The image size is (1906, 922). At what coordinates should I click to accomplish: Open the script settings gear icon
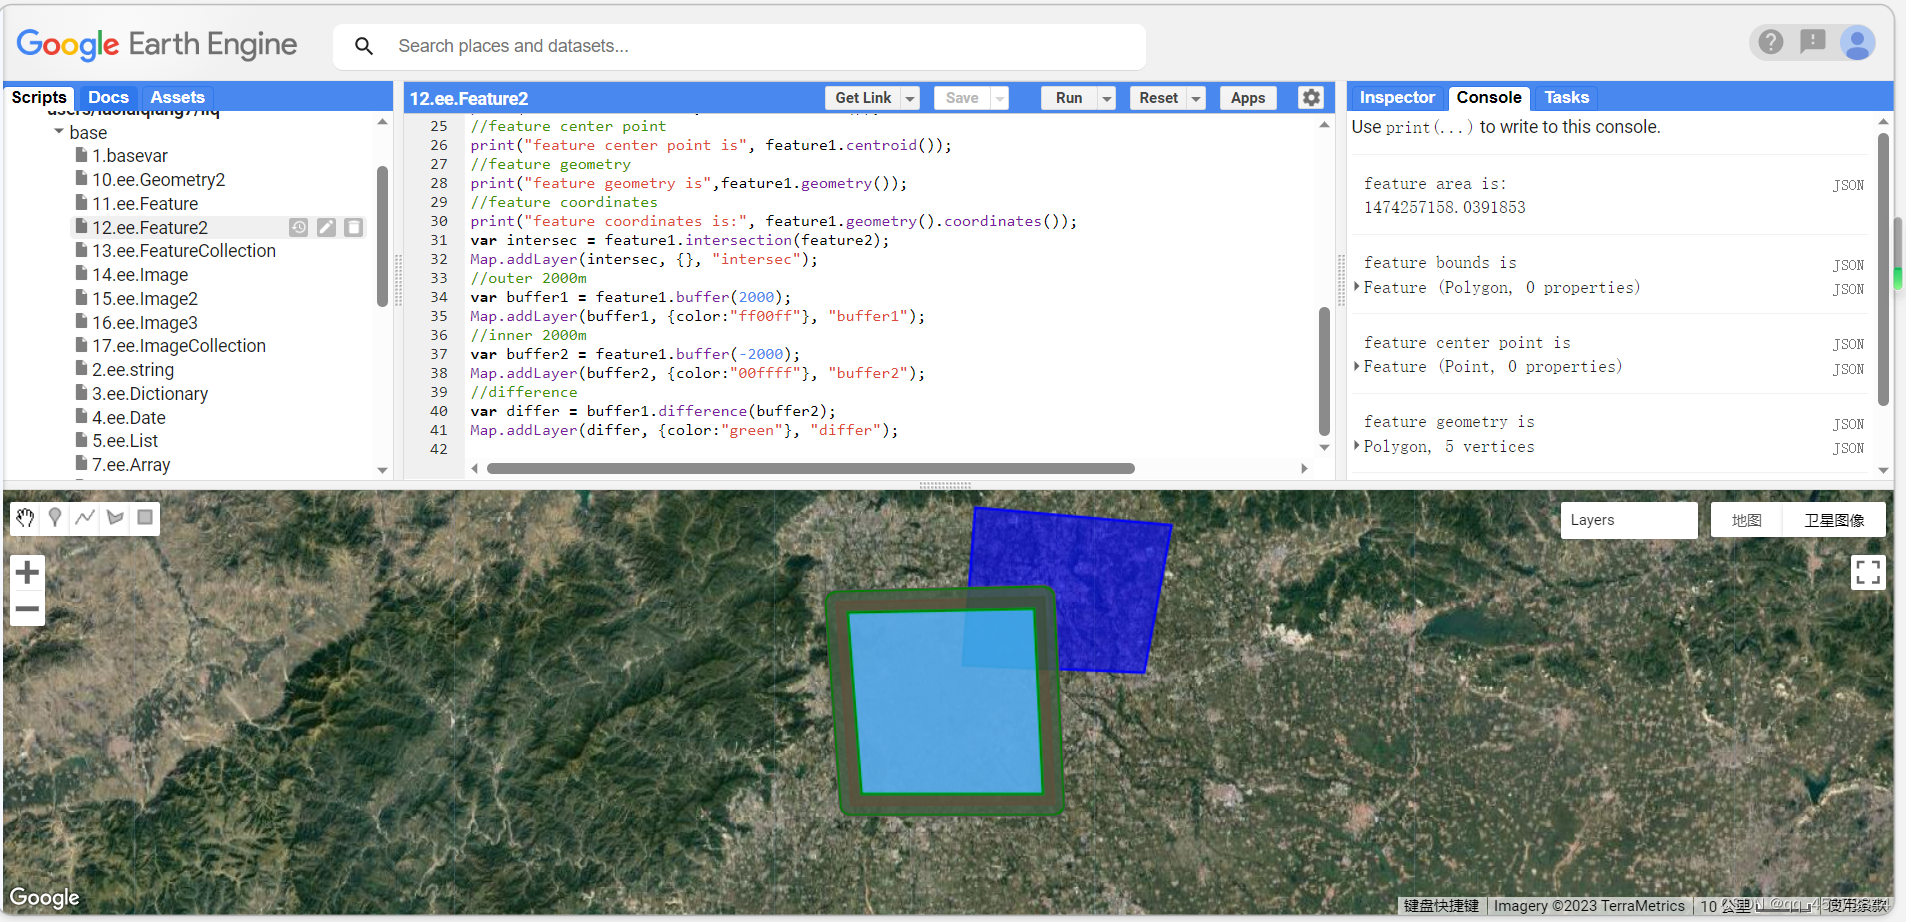(x=1311, y=97)
